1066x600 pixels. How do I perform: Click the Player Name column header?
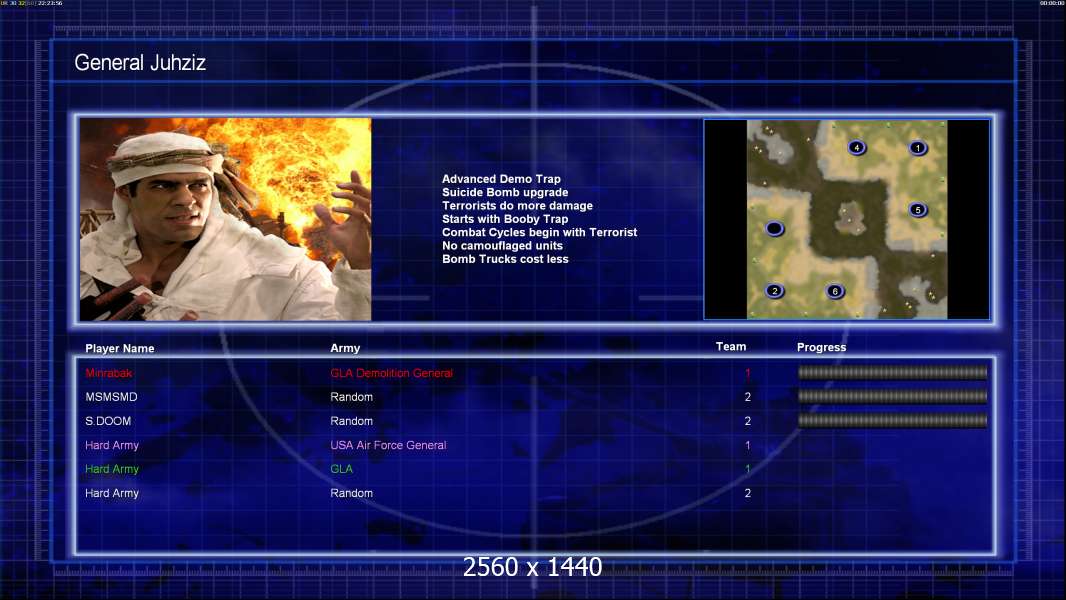coord(120,349)
